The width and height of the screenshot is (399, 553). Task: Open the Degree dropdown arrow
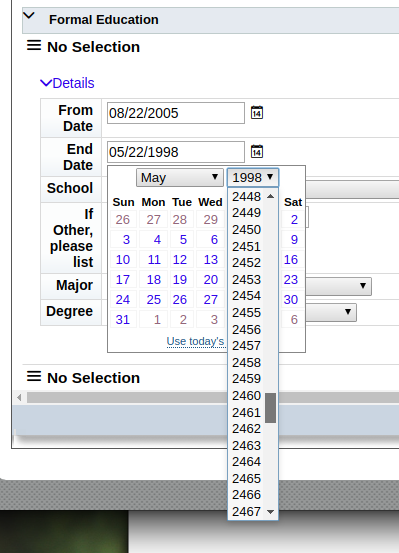(348, 312)
